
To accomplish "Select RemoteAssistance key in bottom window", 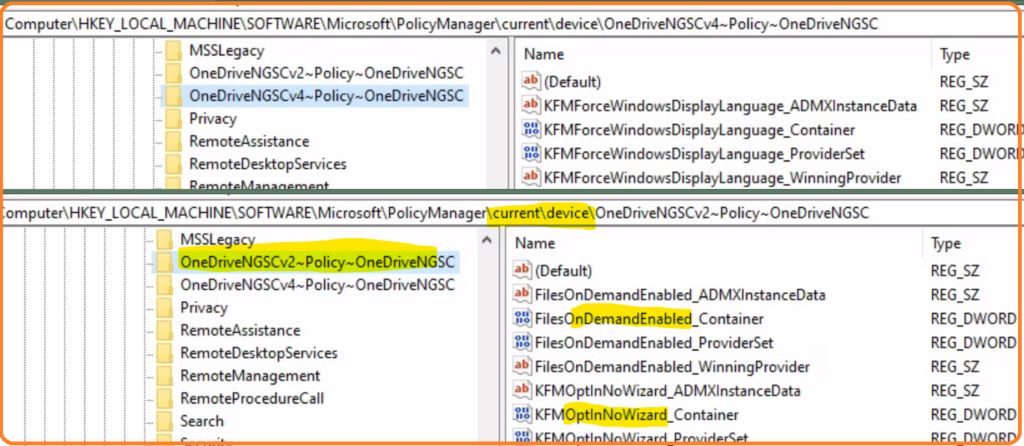I will (x=240, y=330).
